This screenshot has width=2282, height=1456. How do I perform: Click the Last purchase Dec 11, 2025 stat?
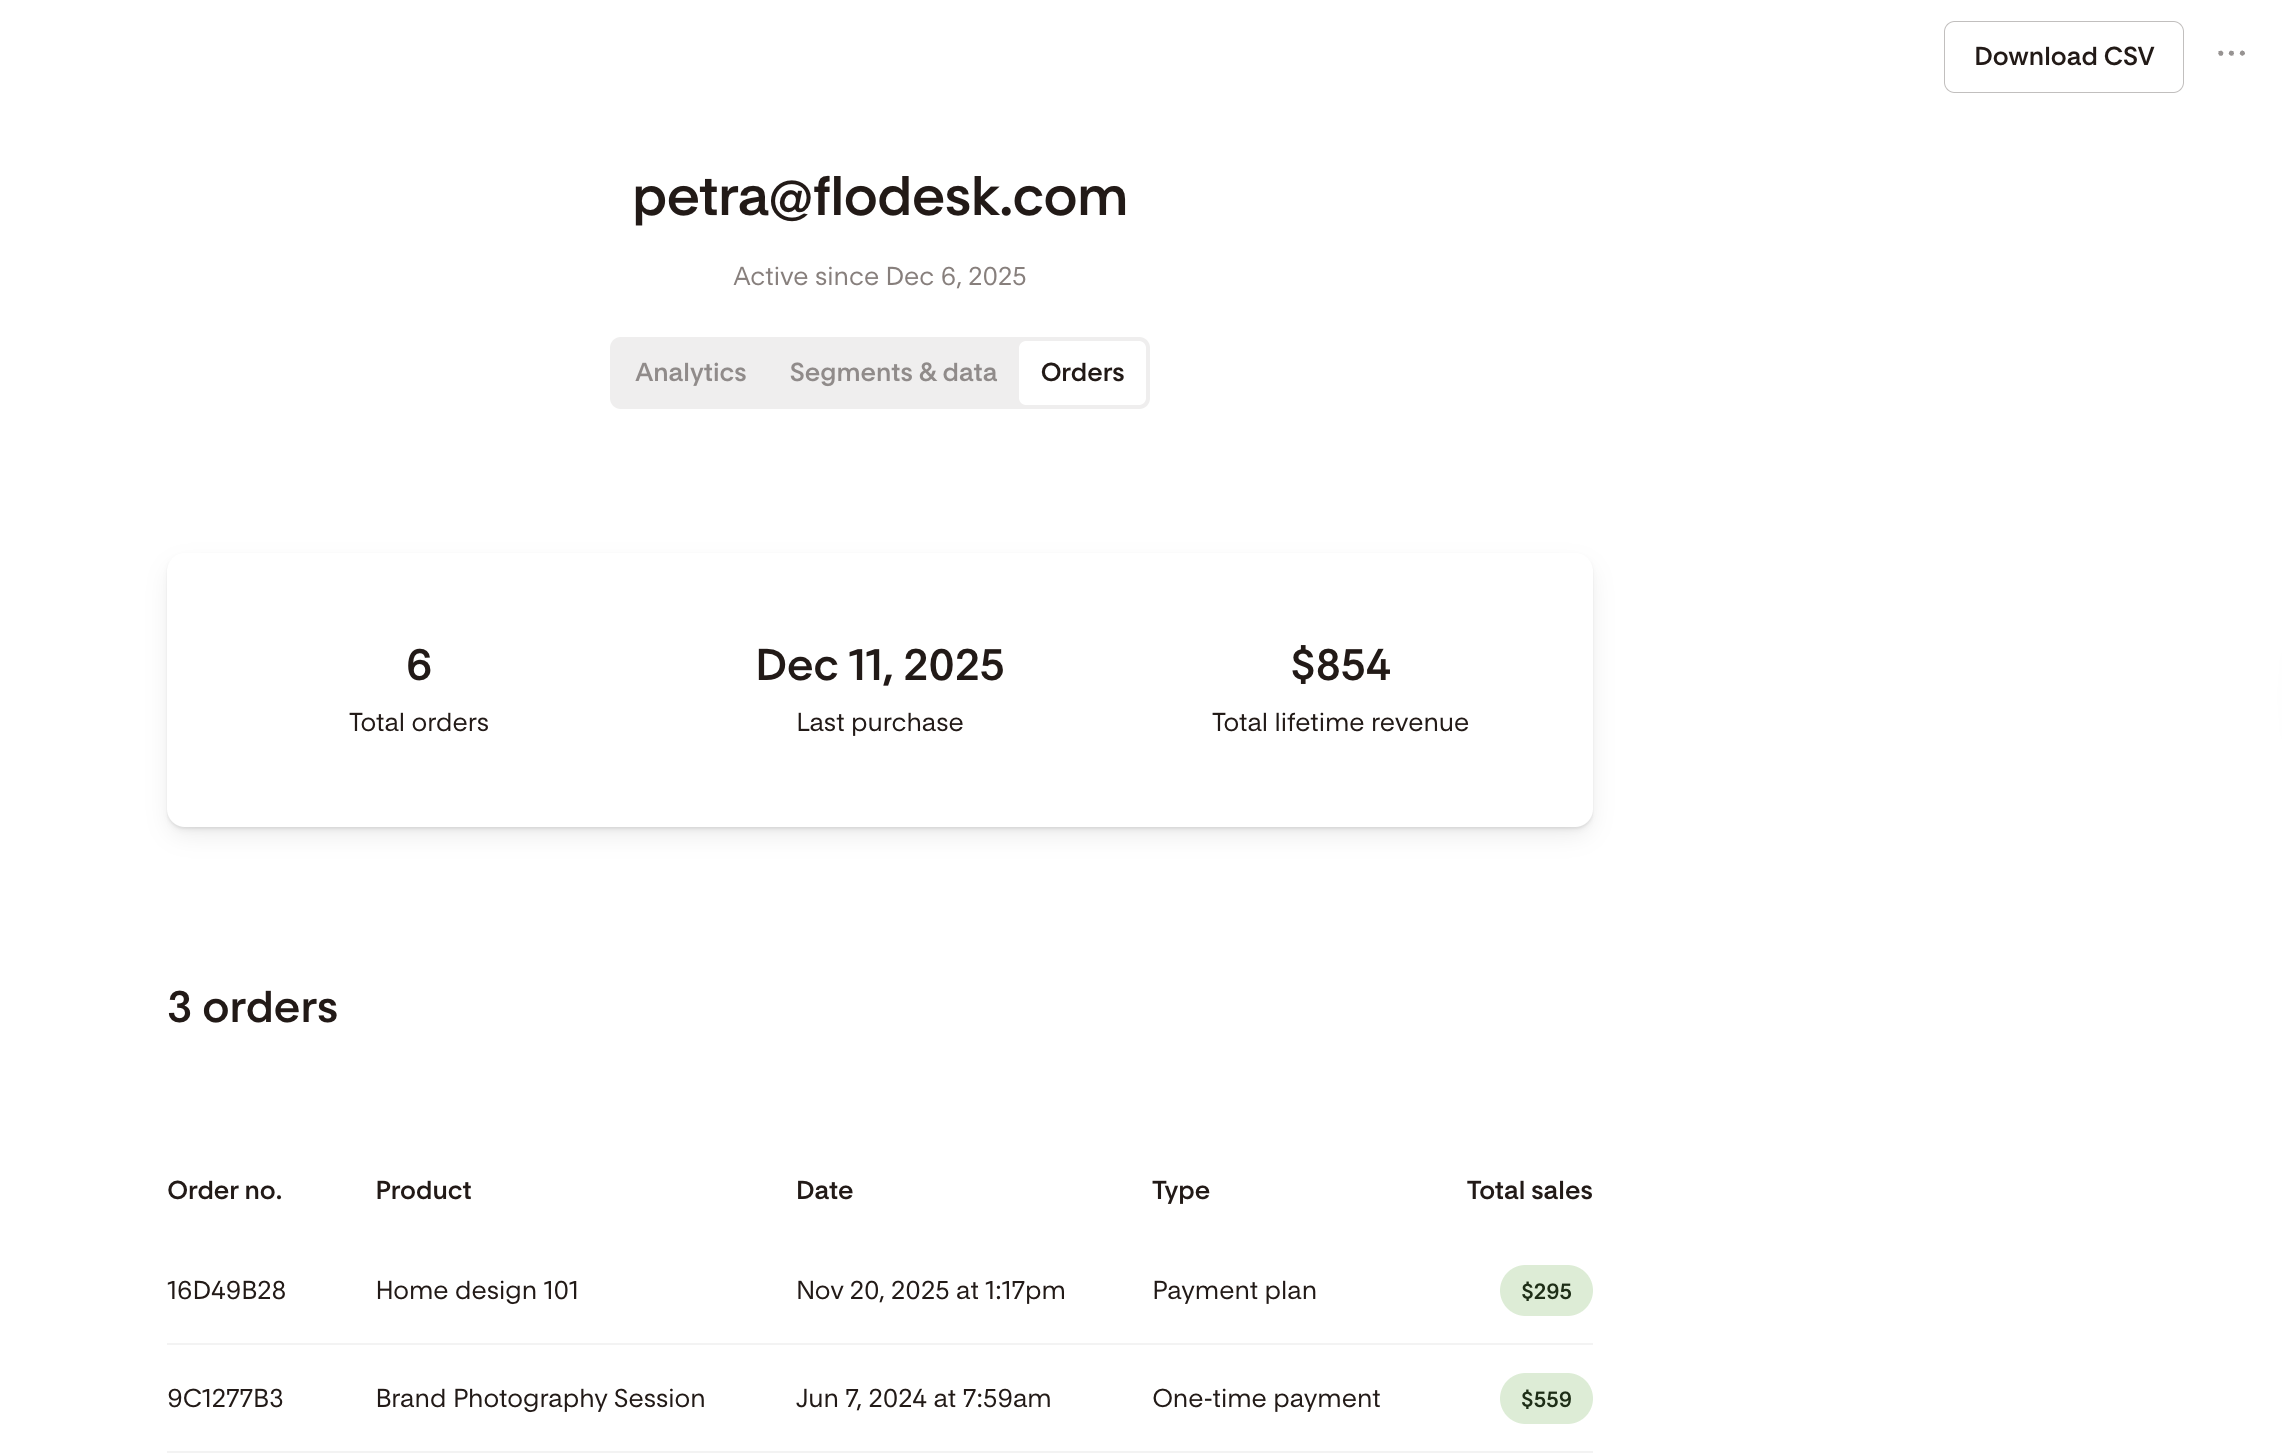point(880,690)
